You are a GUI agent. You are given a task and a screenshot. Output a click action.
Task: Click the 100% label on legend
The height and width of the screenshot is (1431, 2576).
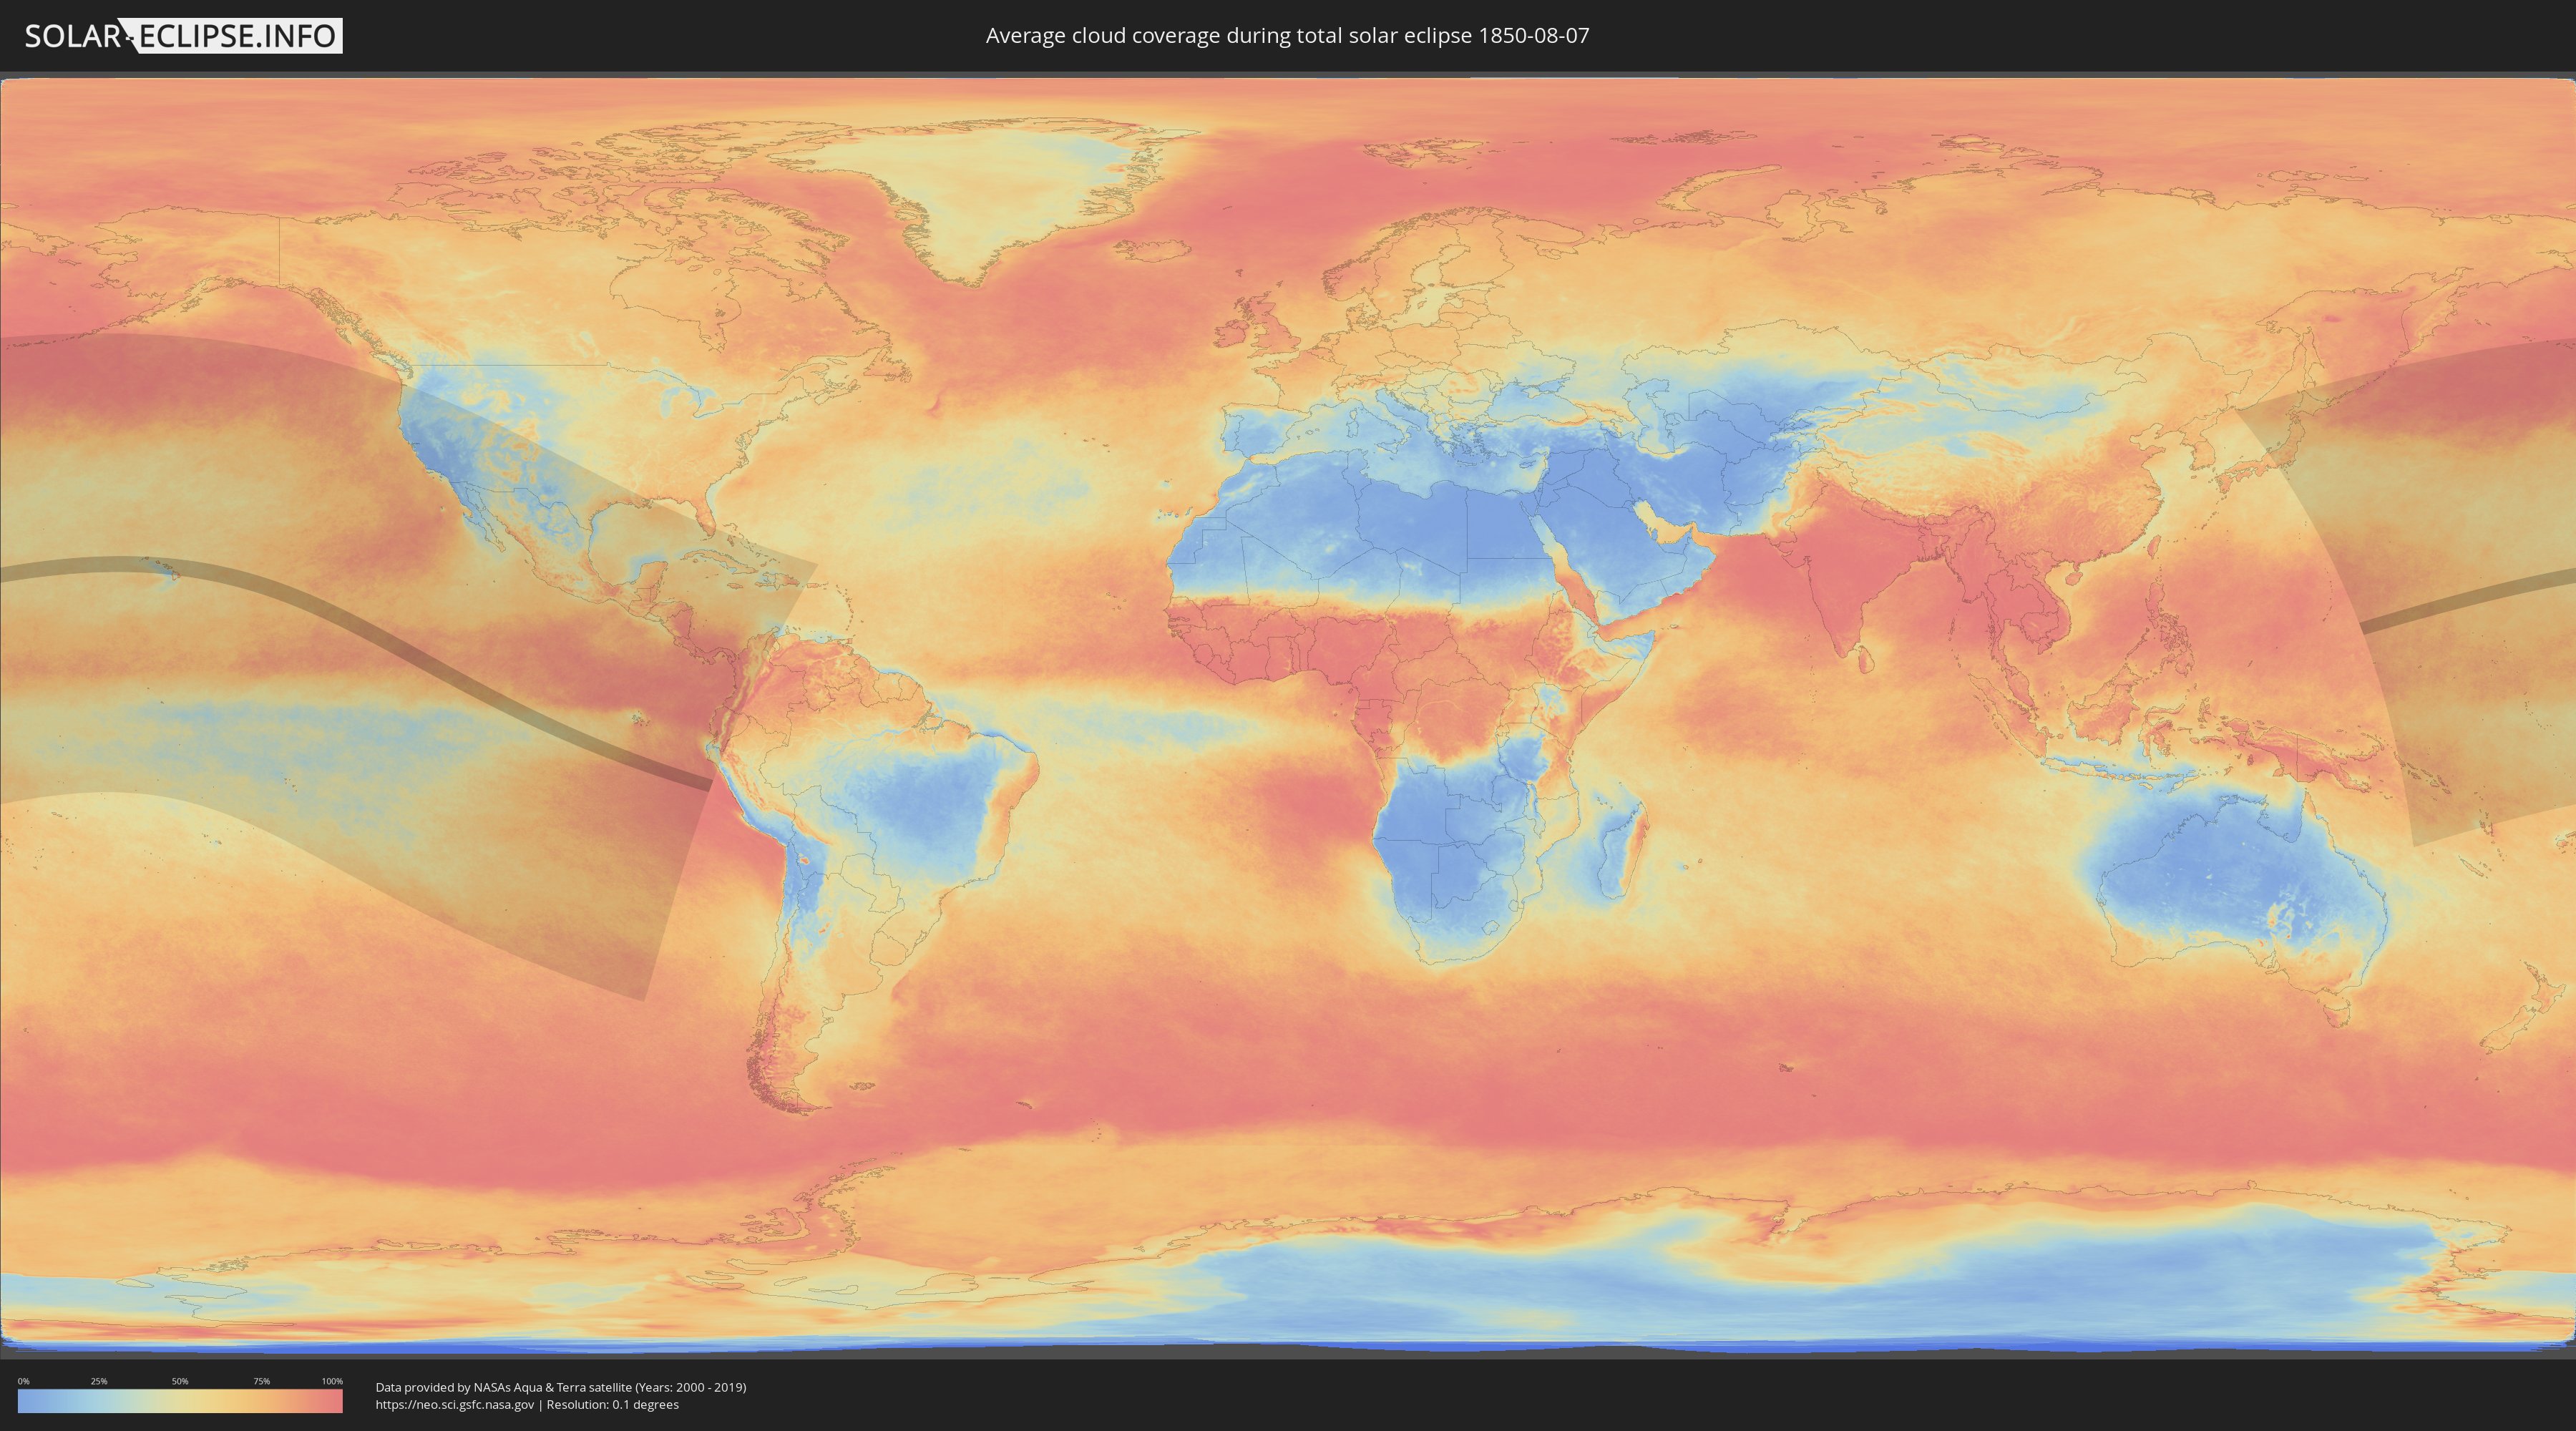pyautogui.click(x=332, y=1381)
